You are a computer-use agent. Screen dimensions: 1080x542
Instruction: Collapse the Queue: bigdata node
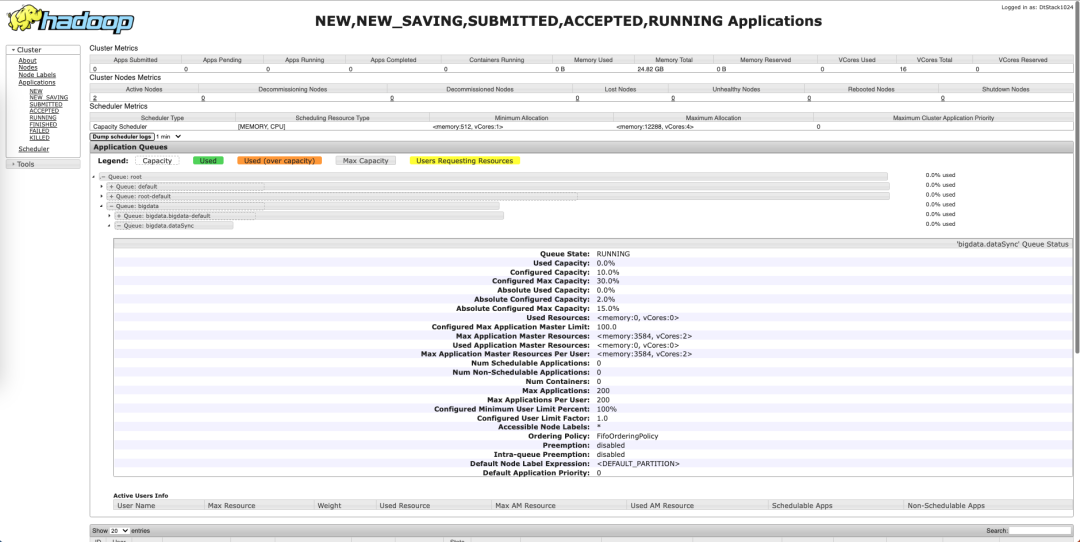[x=112, y=206]
